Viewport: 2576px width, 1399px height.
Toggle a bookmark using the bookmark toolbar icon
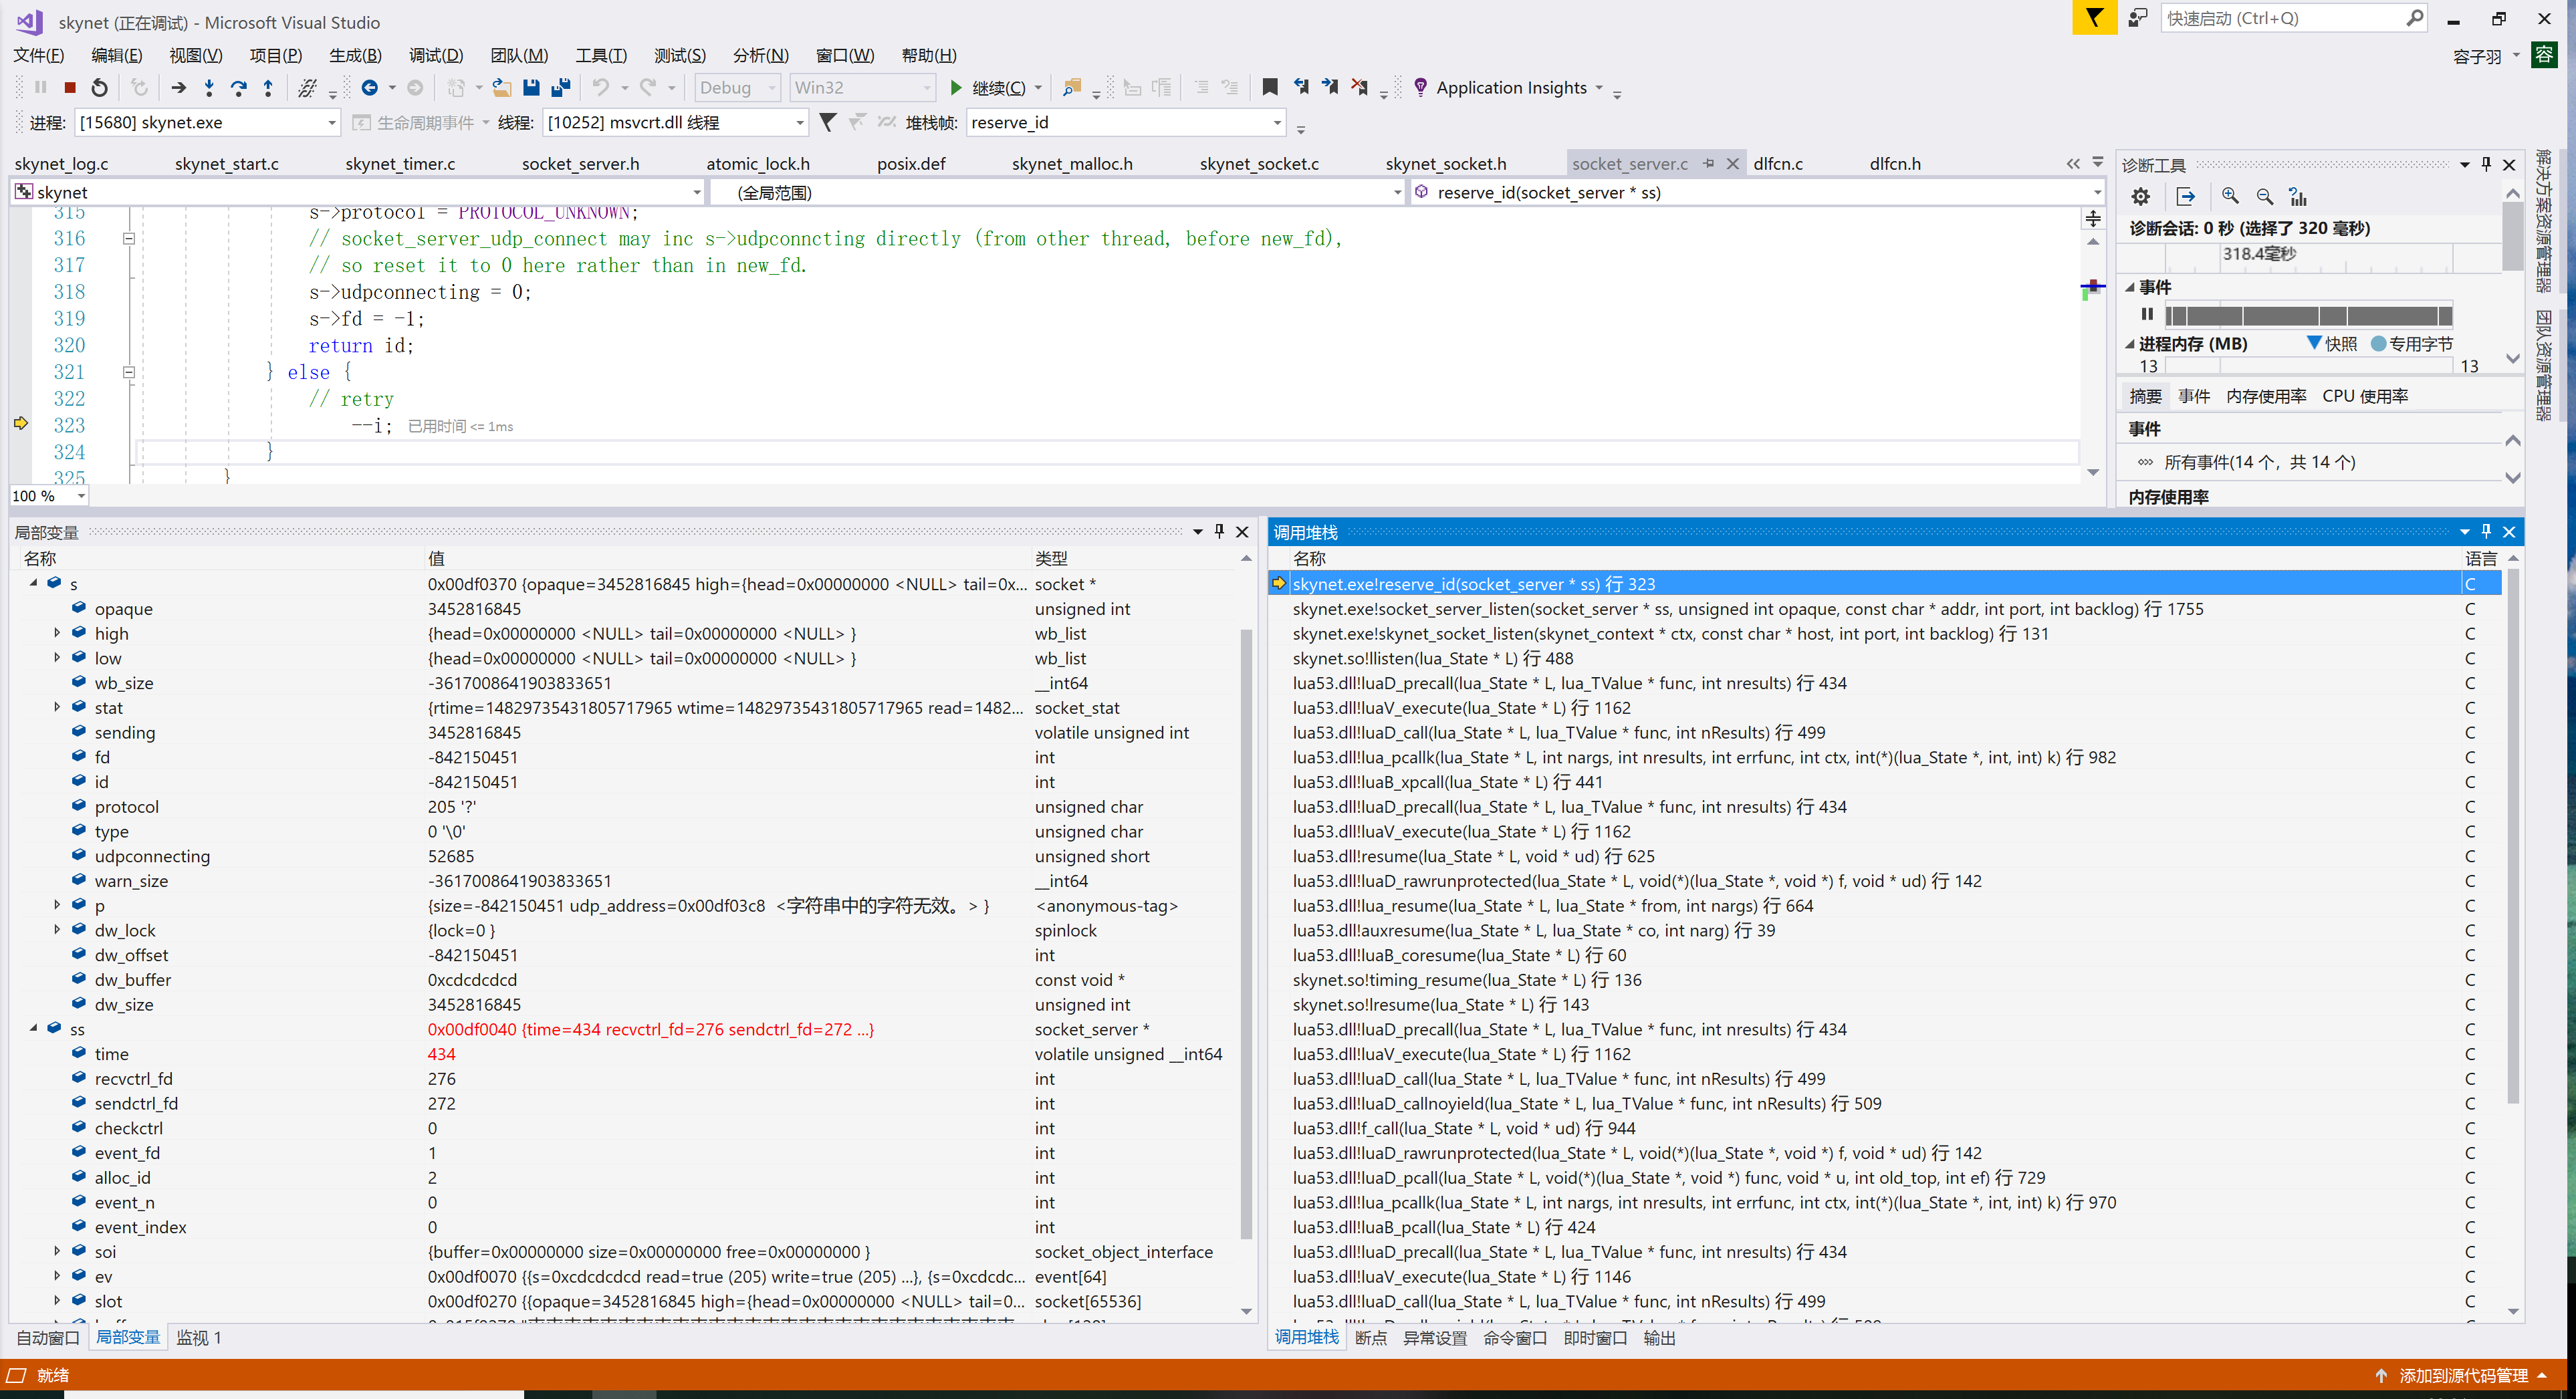[1269, 87]
